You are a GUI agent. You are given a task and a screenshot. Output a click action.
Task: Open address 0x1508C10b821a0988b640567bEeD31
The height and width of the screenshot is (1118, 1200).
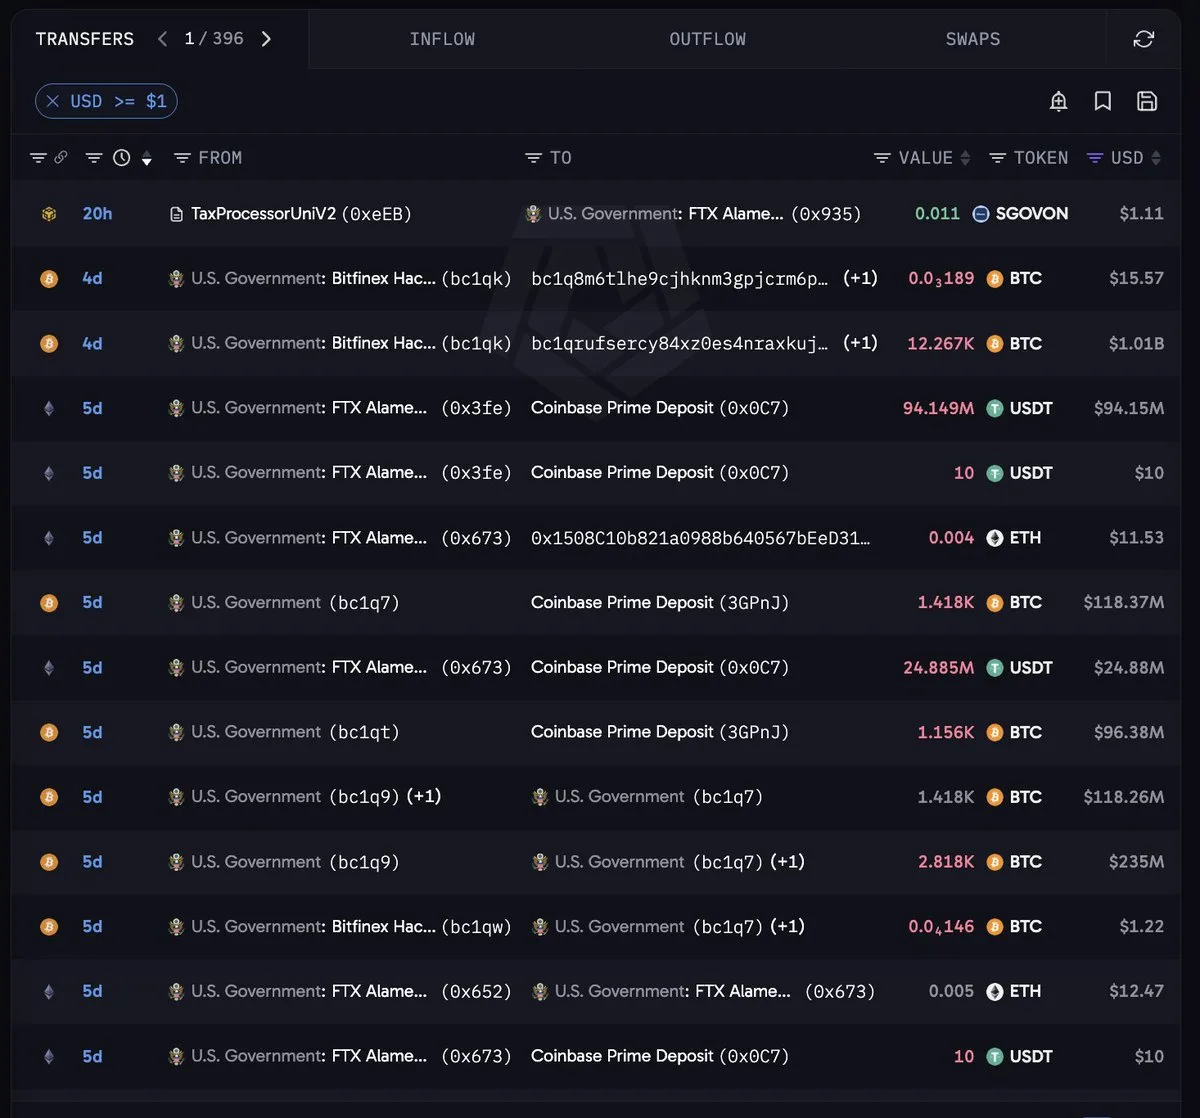click(x=701, y=538)
